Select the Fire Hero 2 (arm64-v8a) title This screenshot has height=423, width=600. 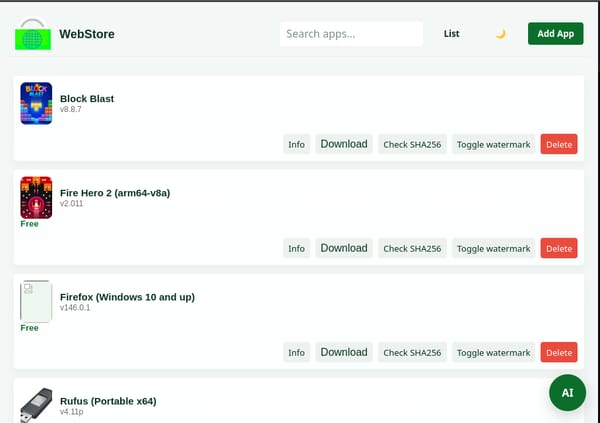pos(115,193)
